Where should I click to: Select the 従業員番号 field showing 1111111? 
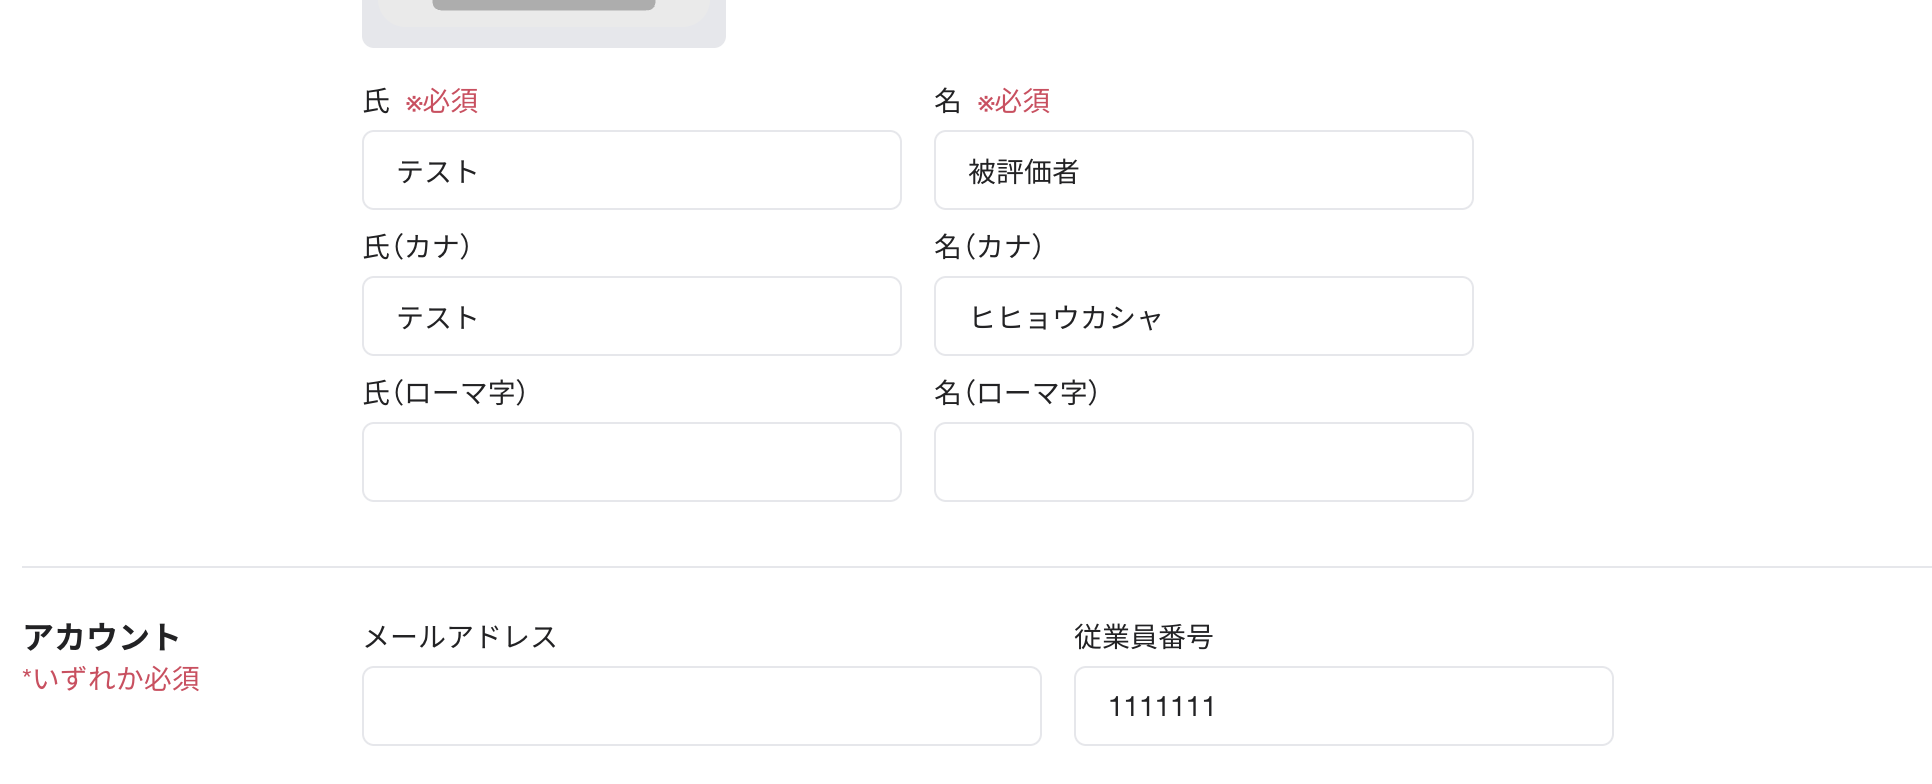1340,705
